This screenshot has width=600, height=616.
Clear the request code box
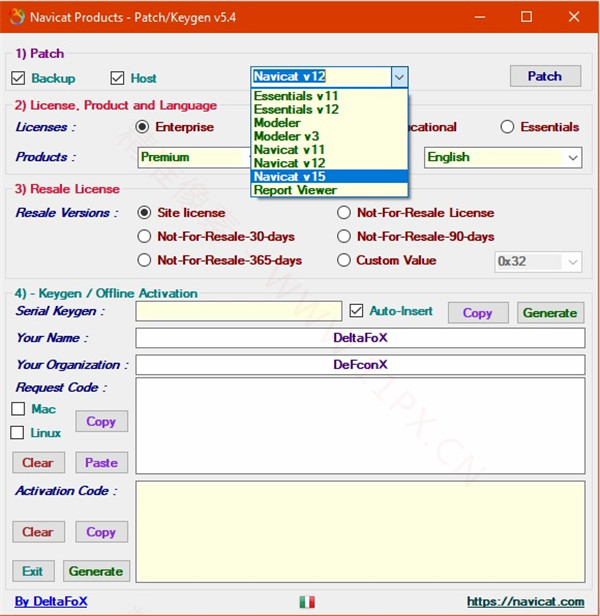(38, 462)
